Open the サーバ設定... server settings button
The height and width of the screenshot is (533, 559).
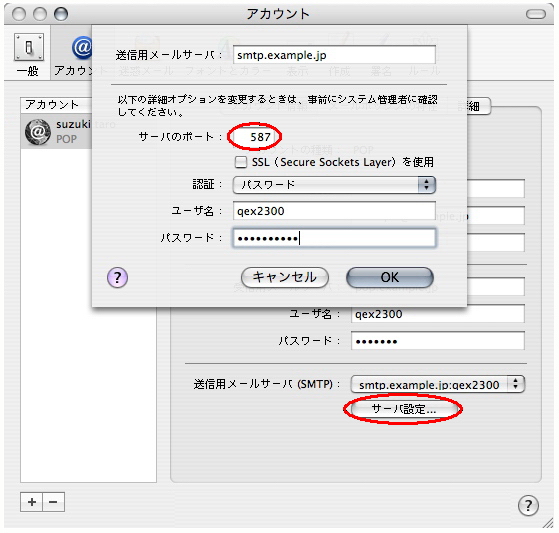[x=403, y=409]
